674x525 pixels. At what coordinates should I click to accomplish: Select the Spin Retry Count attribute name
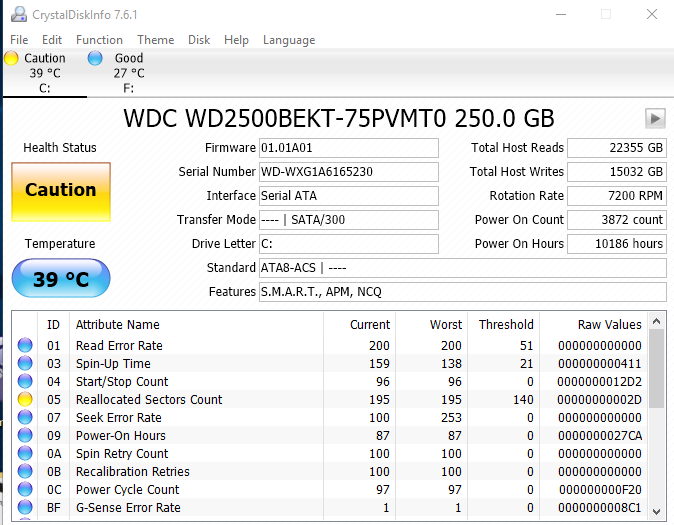coord(122,454)
